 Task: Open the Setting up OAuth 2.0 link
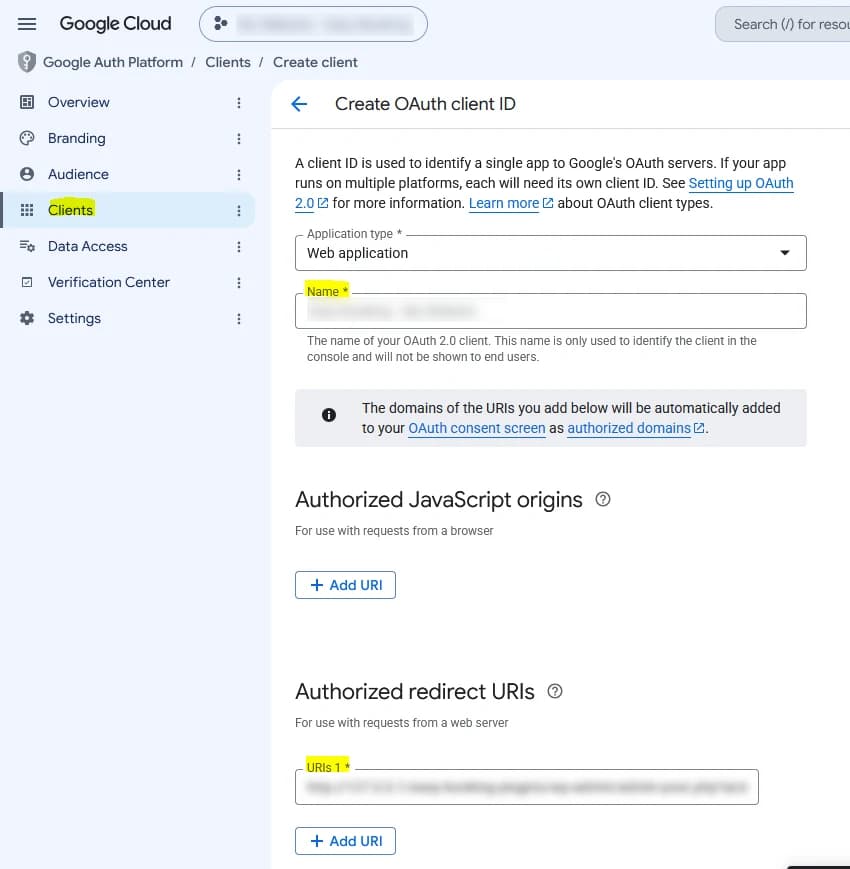point(741,183)
